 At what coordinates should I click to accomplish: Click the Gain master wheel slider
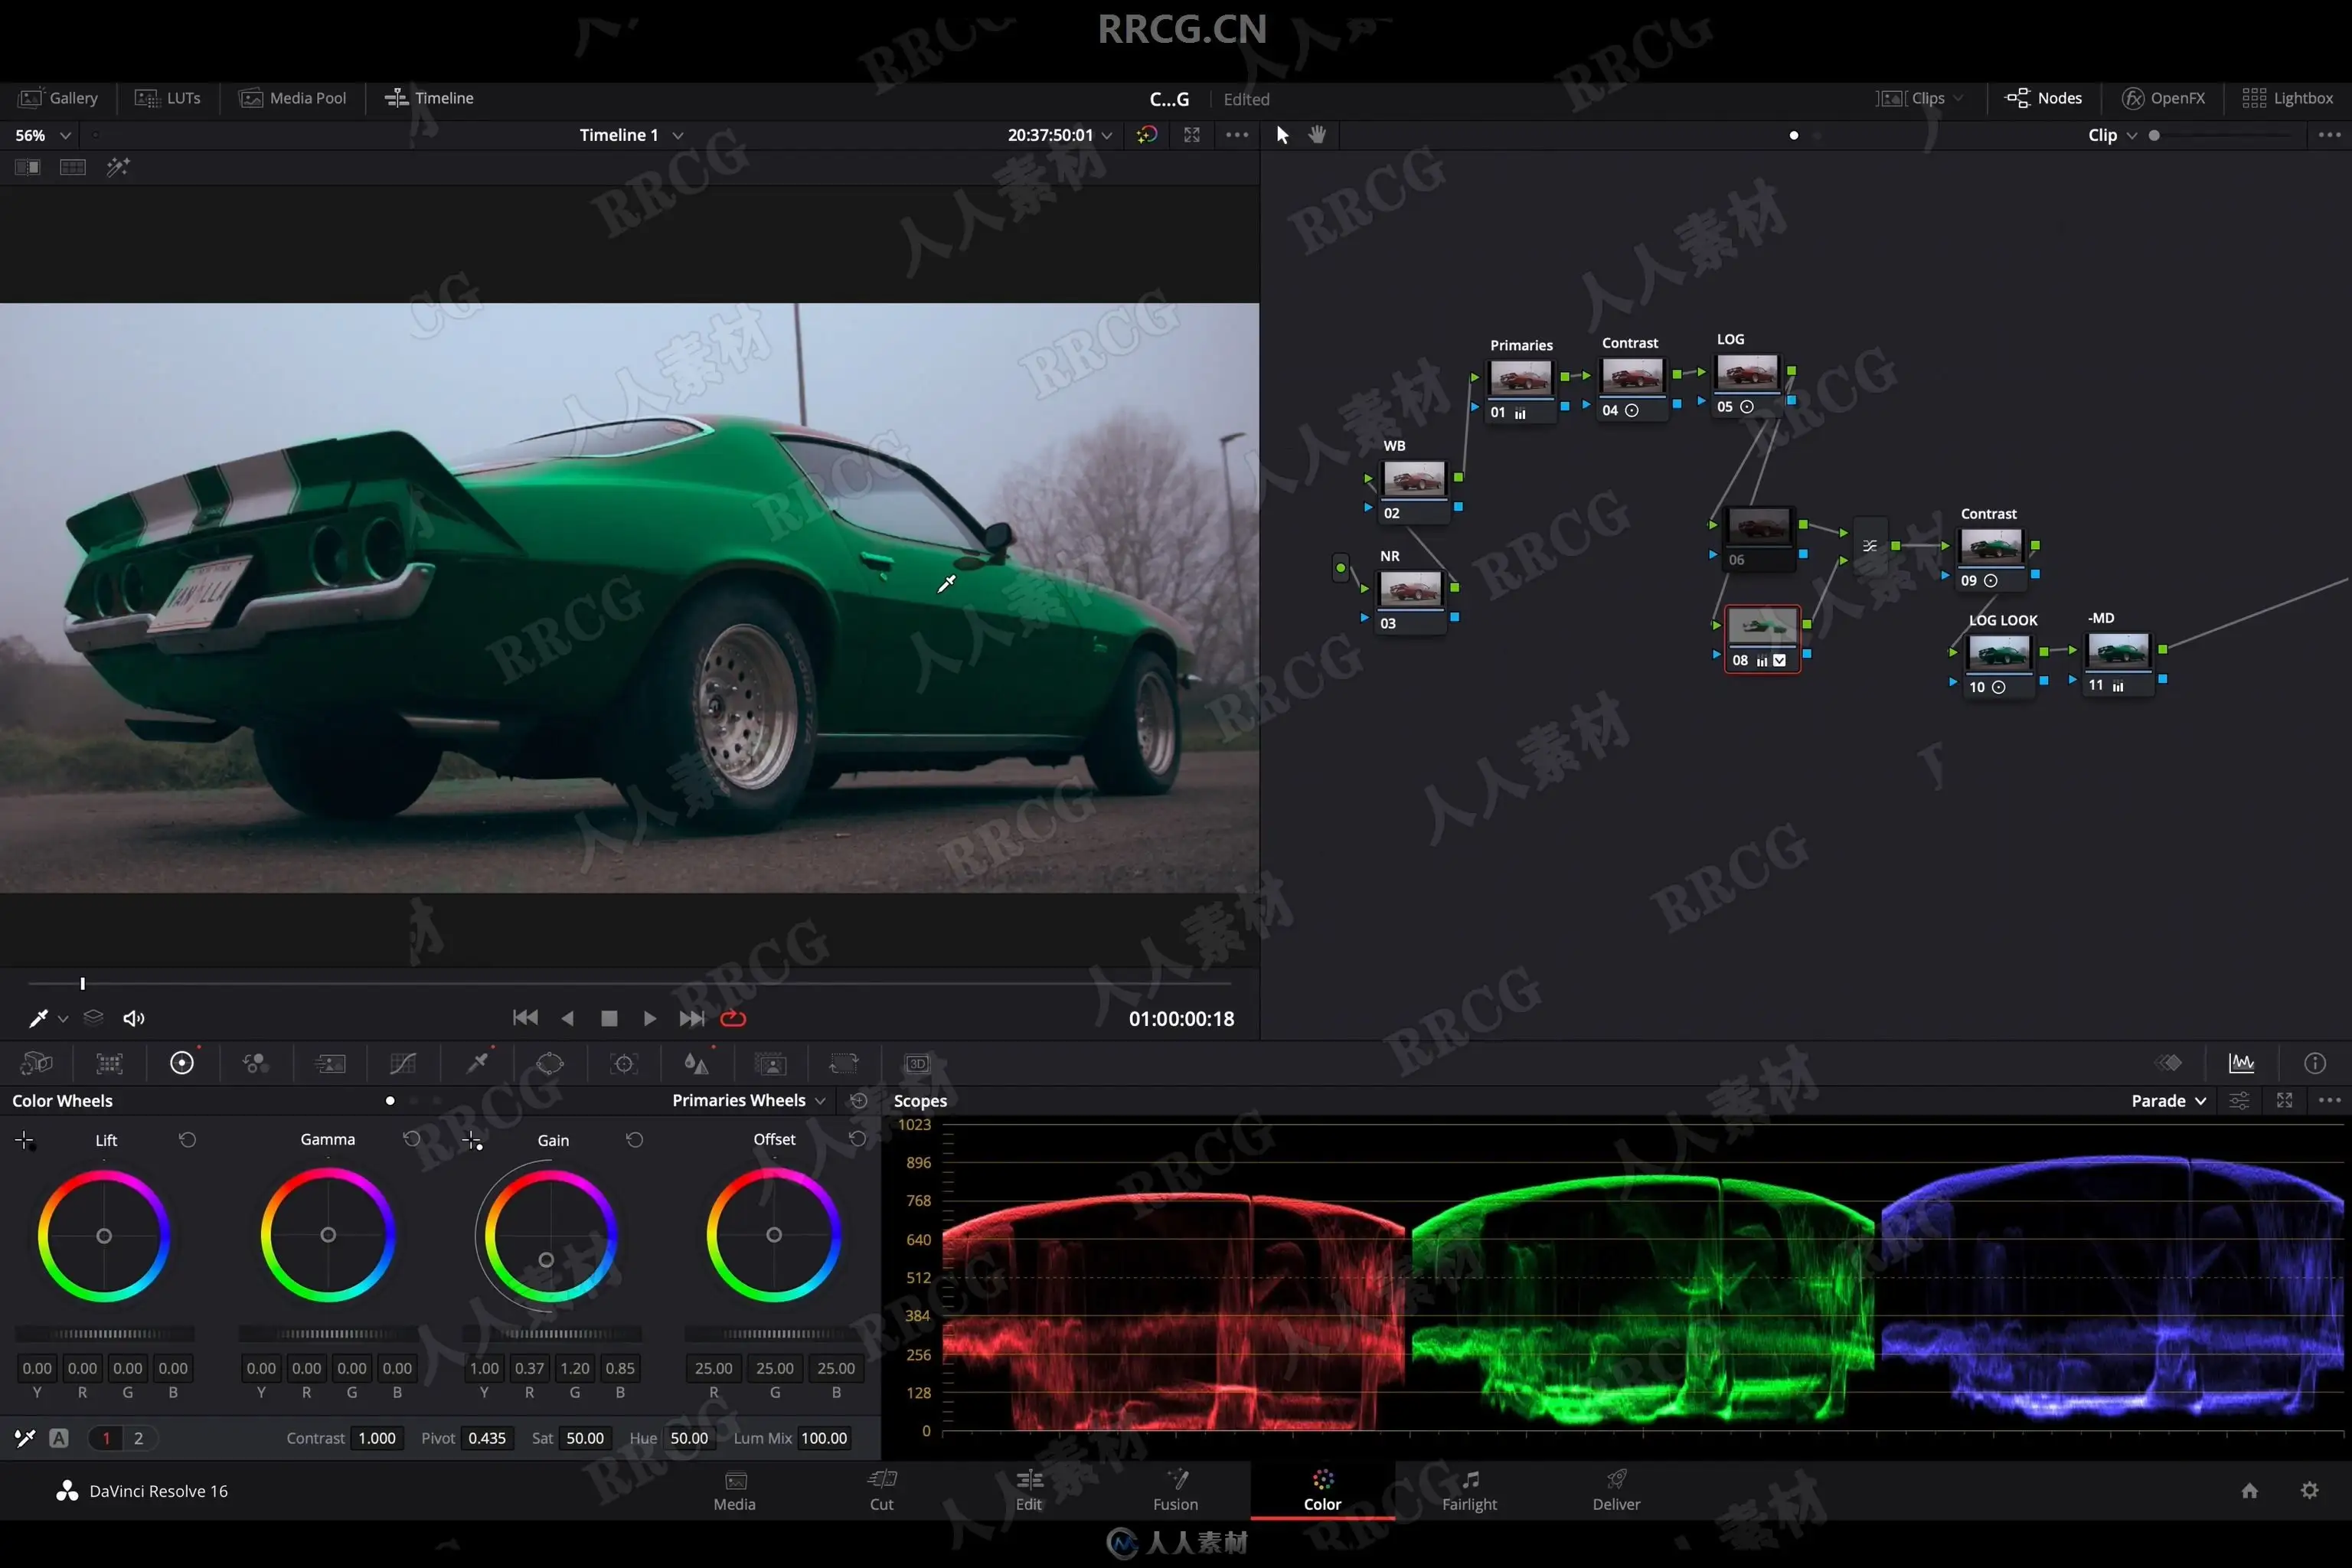coord(551,1334)
